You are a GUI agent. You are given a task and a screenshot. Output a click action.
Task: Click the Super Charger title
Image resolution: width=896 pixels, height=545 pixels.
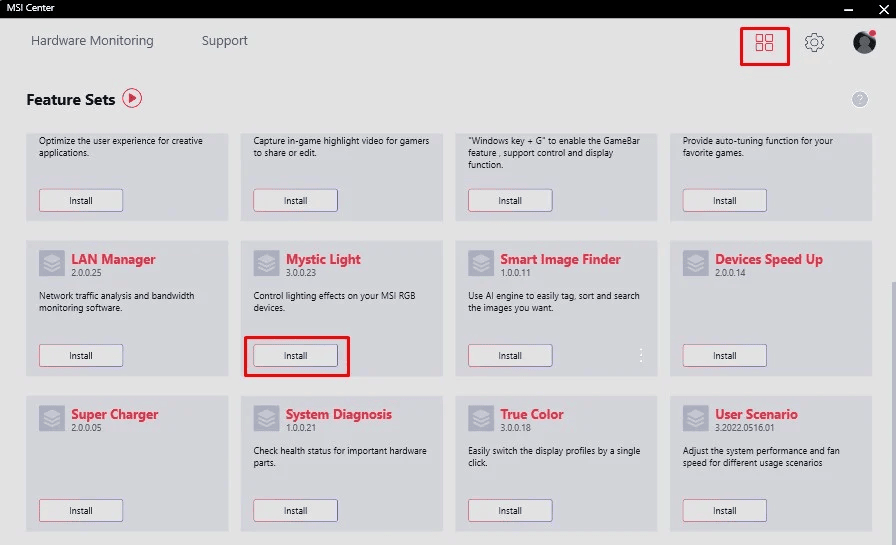(x=114, y=414)
